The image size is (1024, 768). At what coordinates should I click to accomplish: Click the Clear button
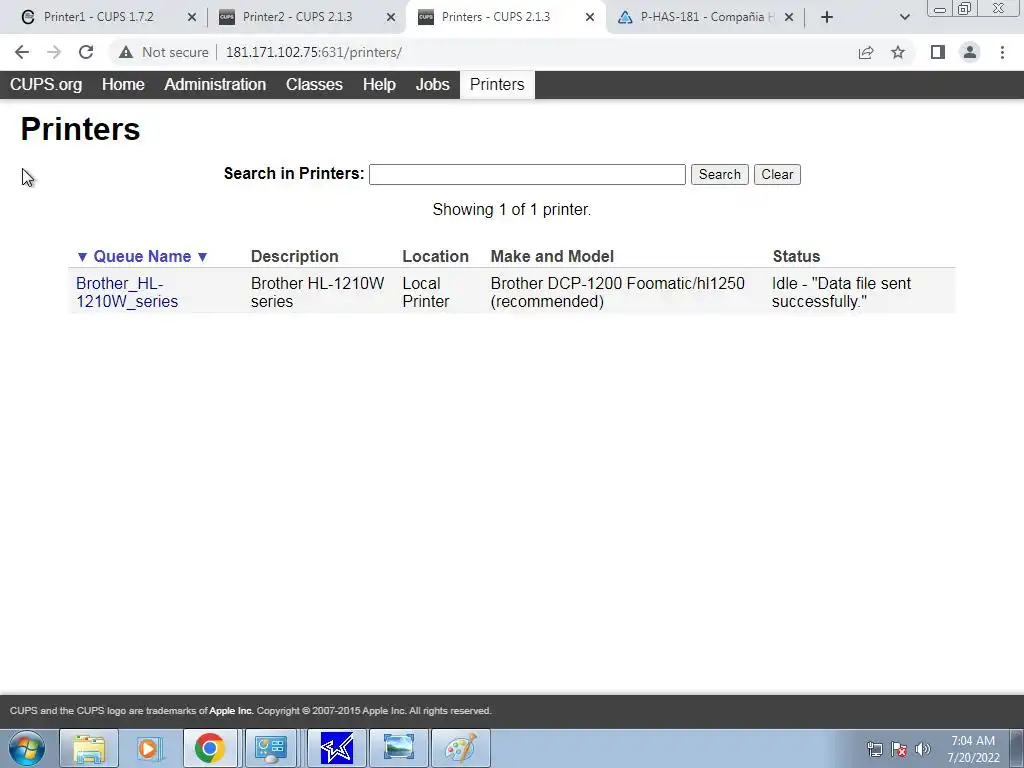[777, 174]
